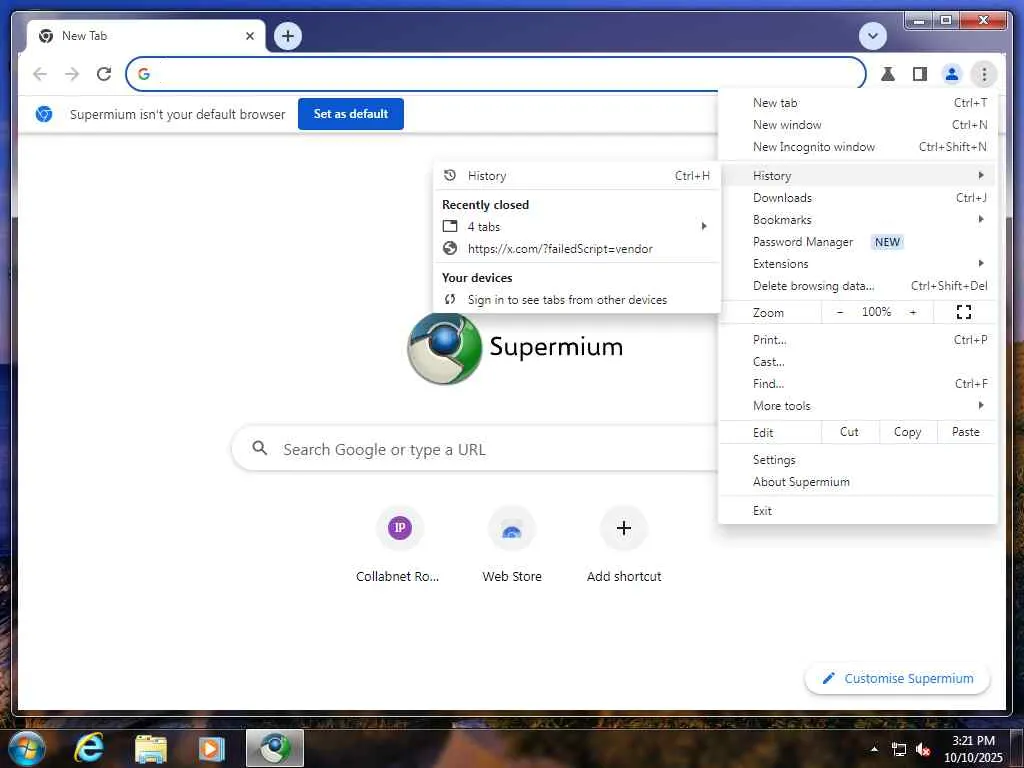Open the Supermium Labs flask icon
The width and height of the screenshot is (1024, 768).
888,74
